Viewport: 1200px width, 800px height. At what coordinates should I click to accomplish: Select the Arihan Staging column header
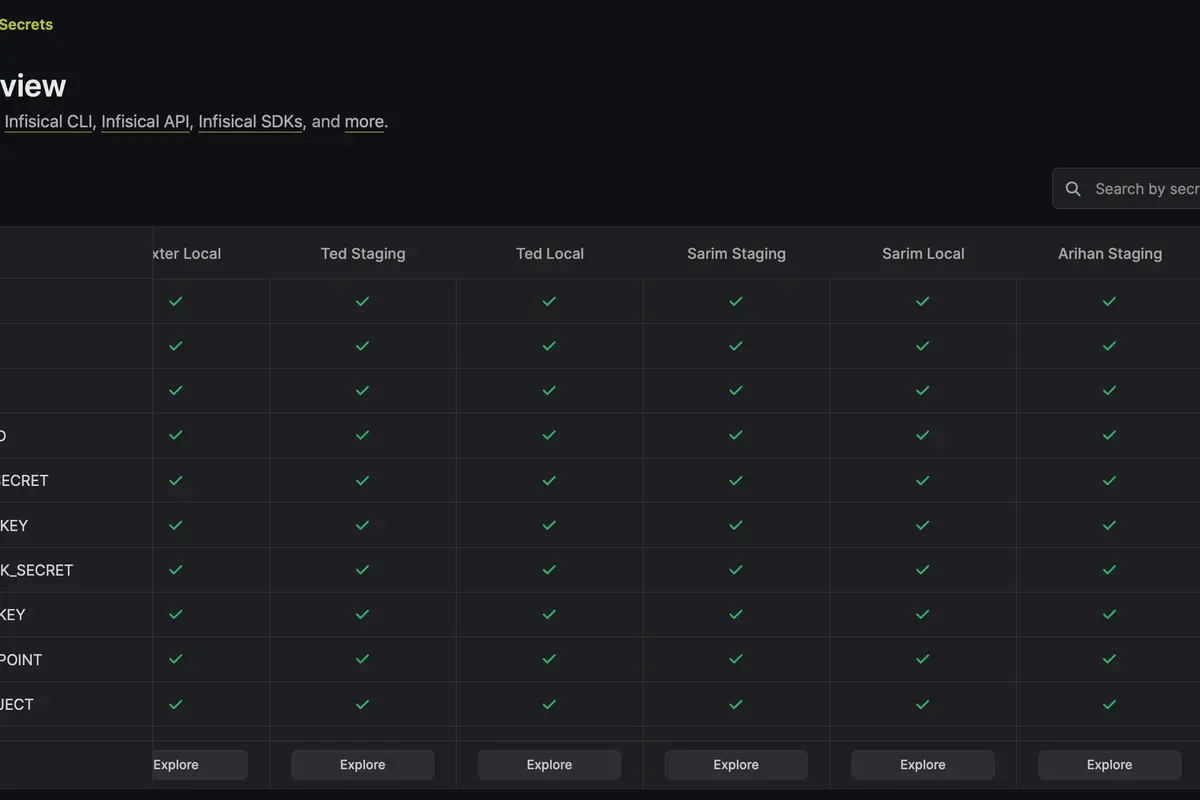(x=1110, y=254)
